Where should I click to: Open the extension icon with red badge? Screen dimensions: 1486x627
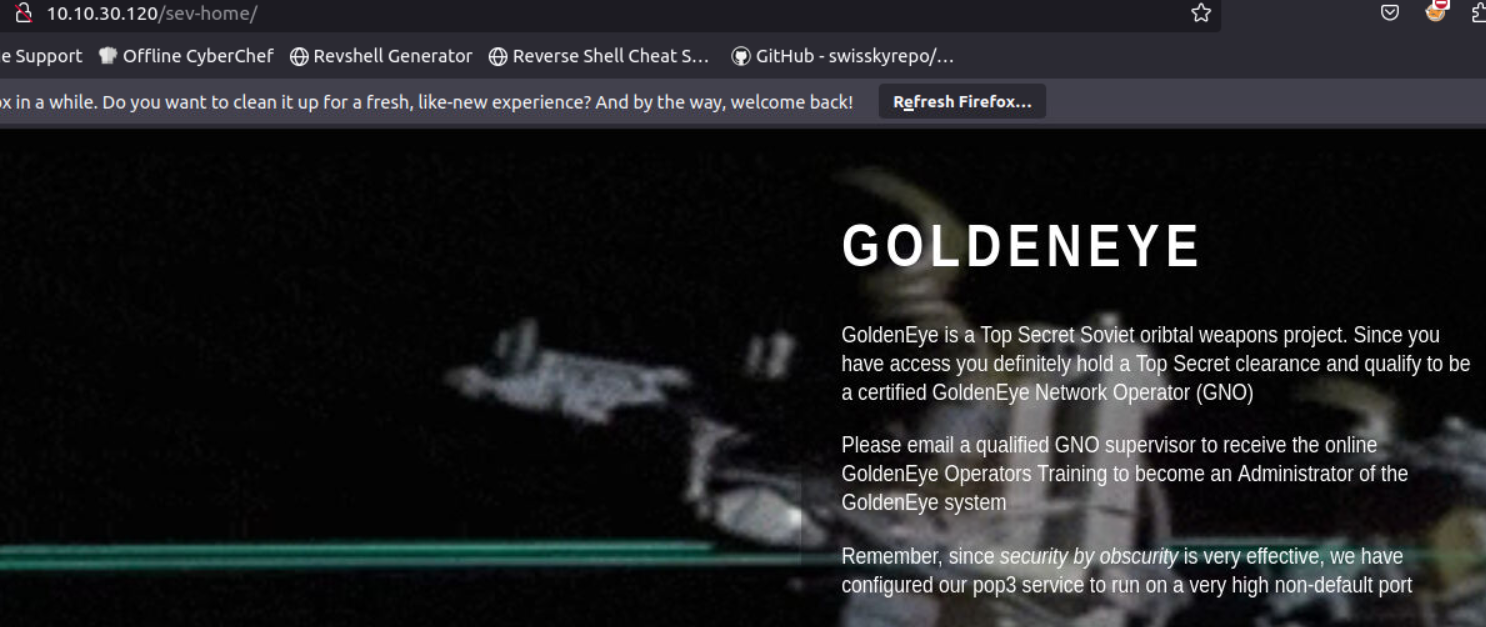pyautogui.click(x=1436, y=12)
